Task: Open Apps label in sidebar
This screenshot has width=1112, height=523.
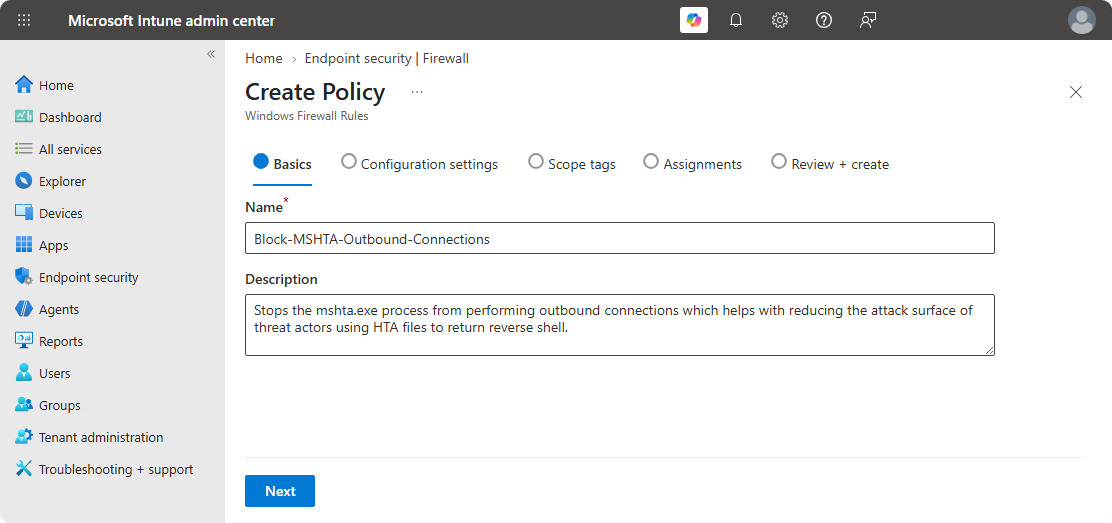Action: click(x=54, y=245)
